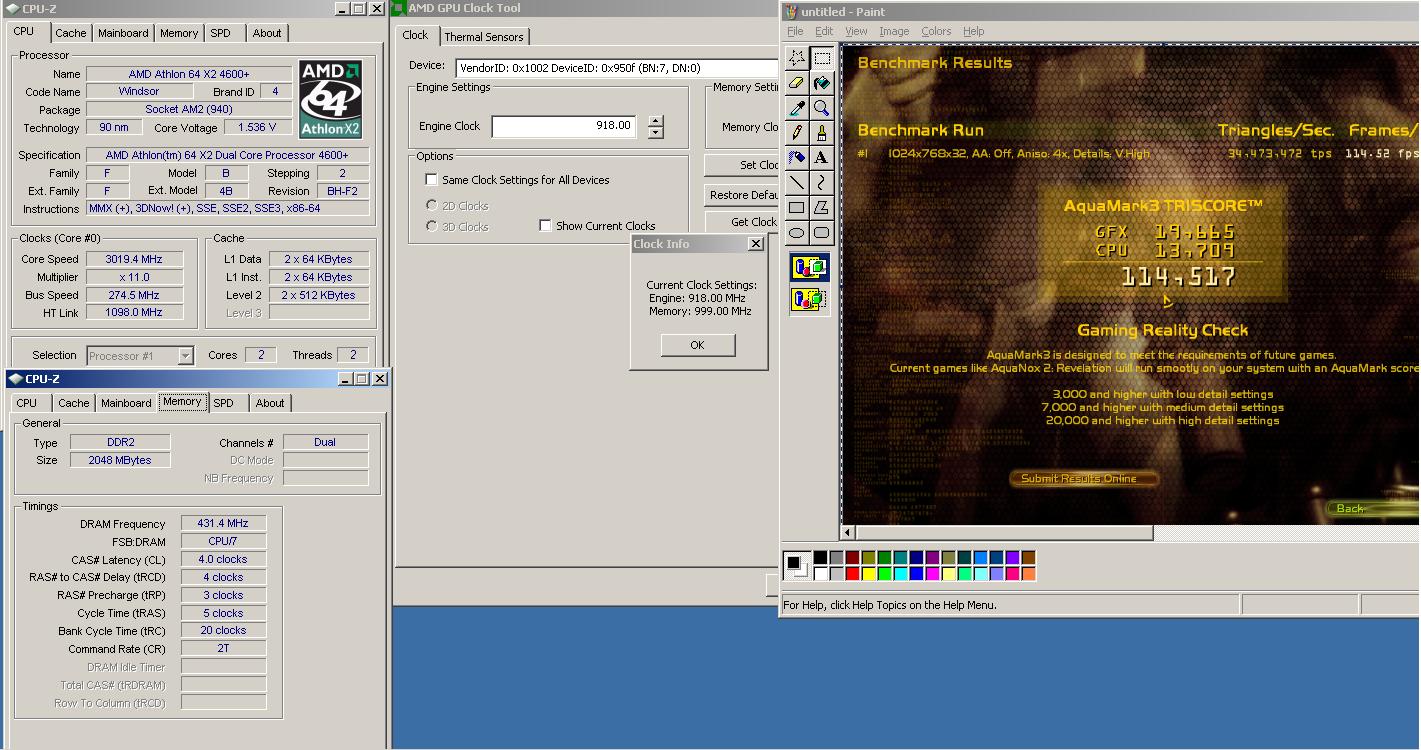1421x750 pixels.
Task: Click the Get Clock button
Action: coord(741,222)
